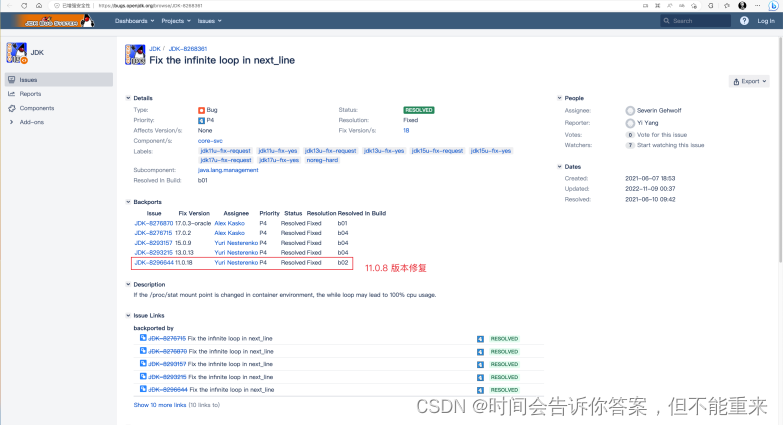The width and height of the screenshot is (783, 425).
Task: Add this page to favorites star icon
Action: click(694, 5)
